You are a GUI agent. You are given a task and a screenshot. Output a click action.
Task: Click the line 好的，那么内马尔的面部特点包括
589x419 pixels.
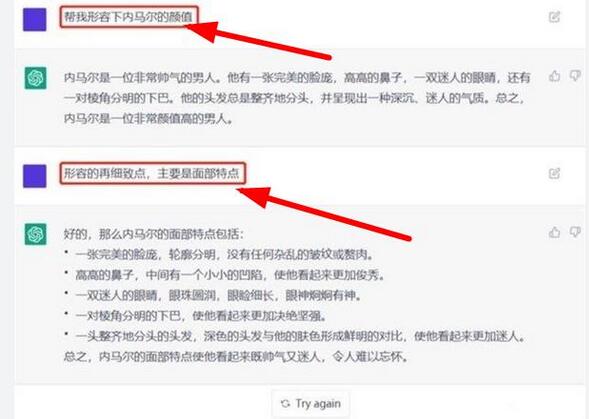click(154, 234)
